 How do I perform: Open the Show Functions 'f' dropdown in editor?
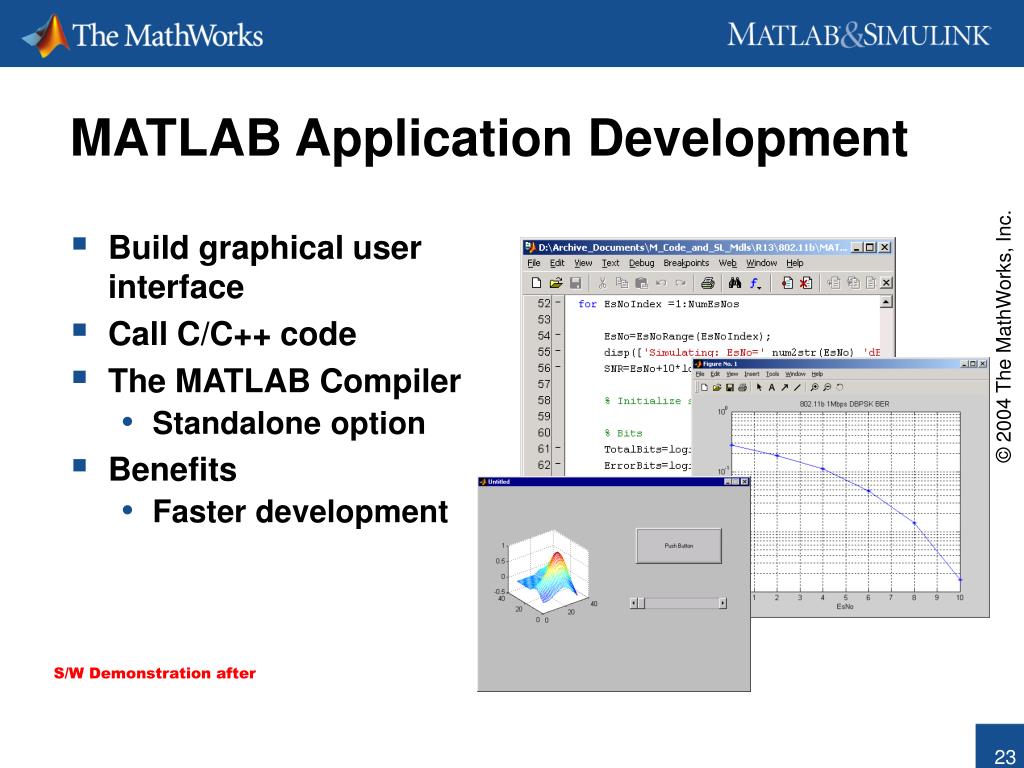(x=755, y=283)
